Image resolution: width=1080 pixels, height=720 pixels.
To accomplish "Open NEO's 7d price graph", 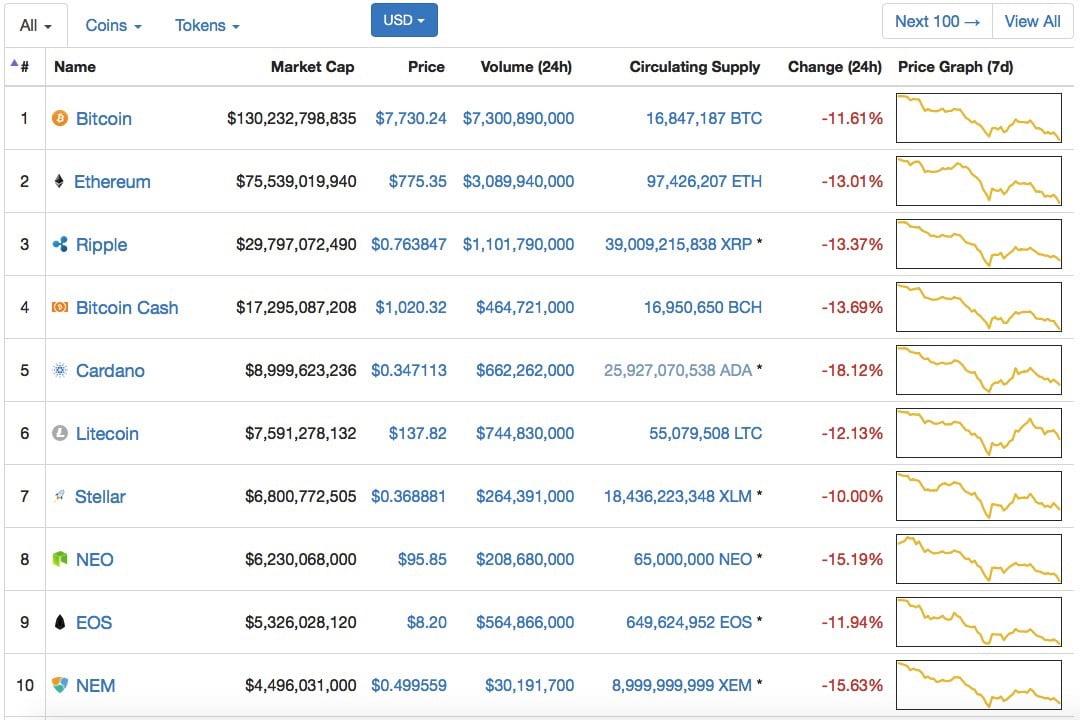I will pyautogui.click(x=979, y=559).
